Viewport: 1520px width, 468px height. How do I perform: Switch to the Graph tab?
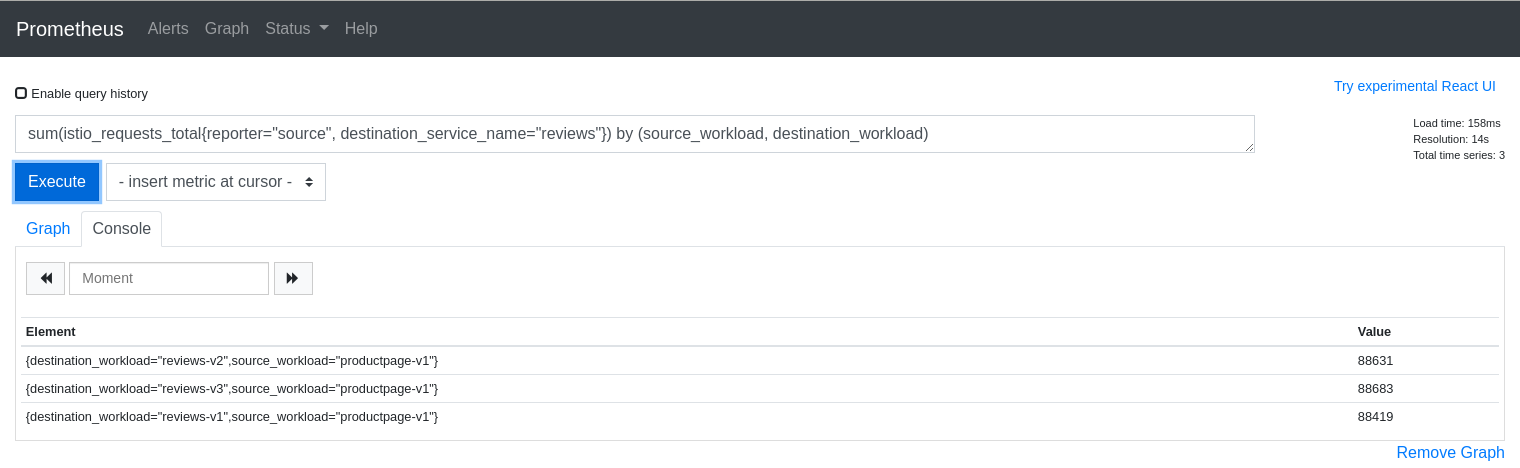(48, 229)
